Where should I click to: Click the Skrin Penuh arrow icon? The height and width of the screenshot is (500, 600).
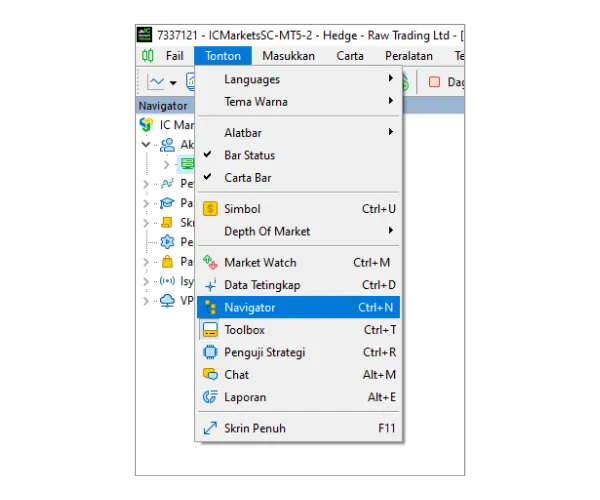click(210, 428)
